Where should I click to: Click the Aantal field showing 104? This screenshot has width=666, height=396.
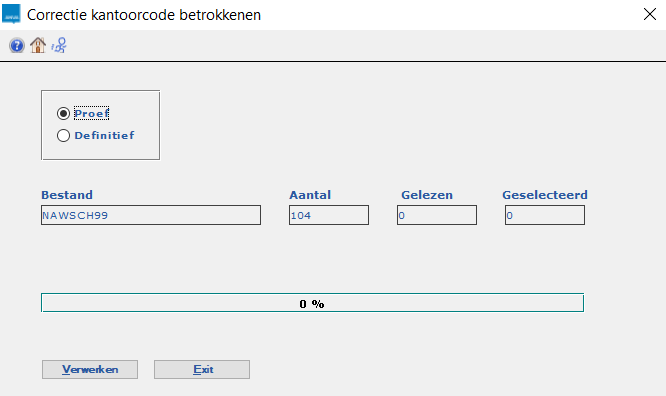coord(329,215)
